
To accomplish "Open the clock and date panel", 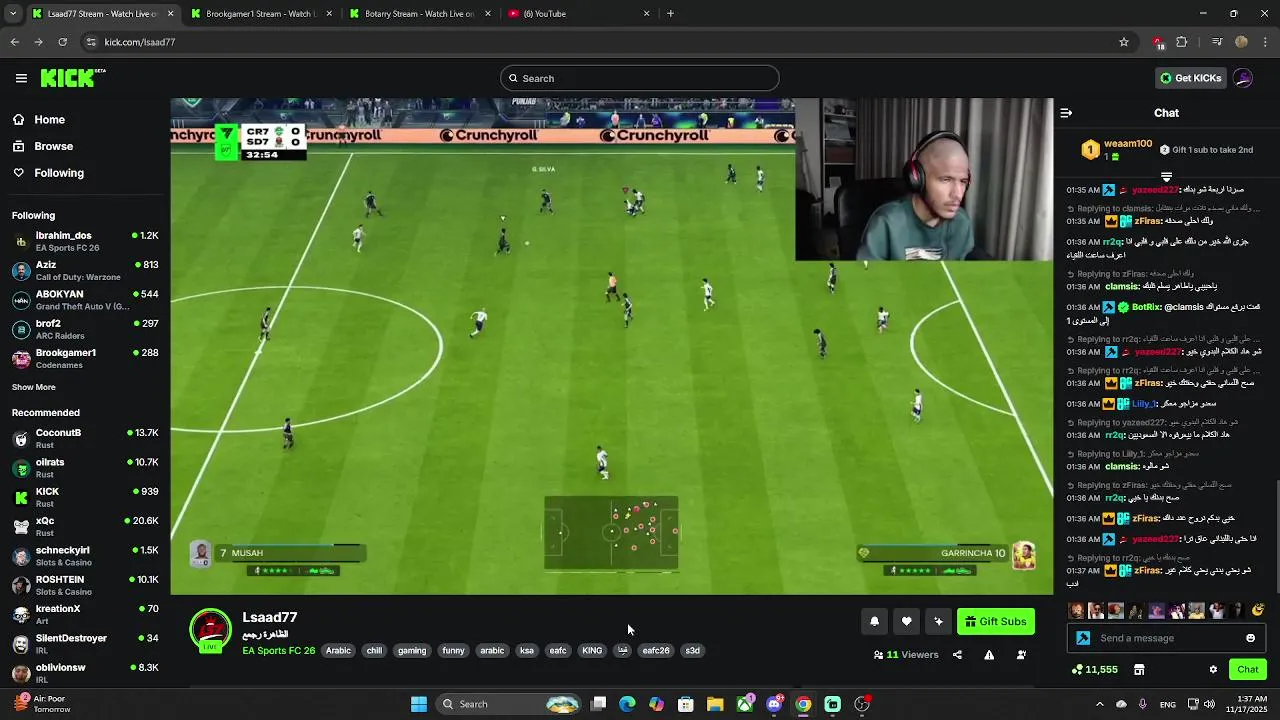I will tap(1244, 704).
